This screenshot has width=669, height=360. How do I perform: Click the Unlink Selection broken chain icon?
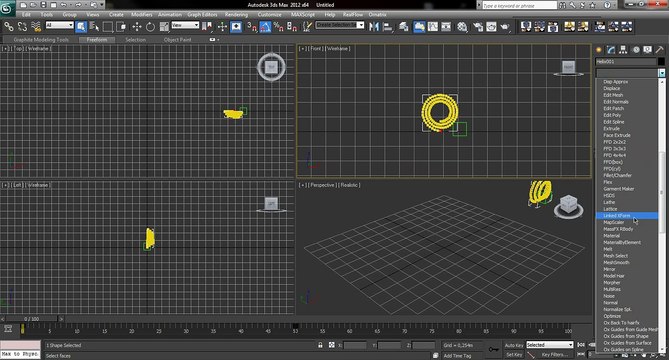pyautogui.click(x=22, y=26)
